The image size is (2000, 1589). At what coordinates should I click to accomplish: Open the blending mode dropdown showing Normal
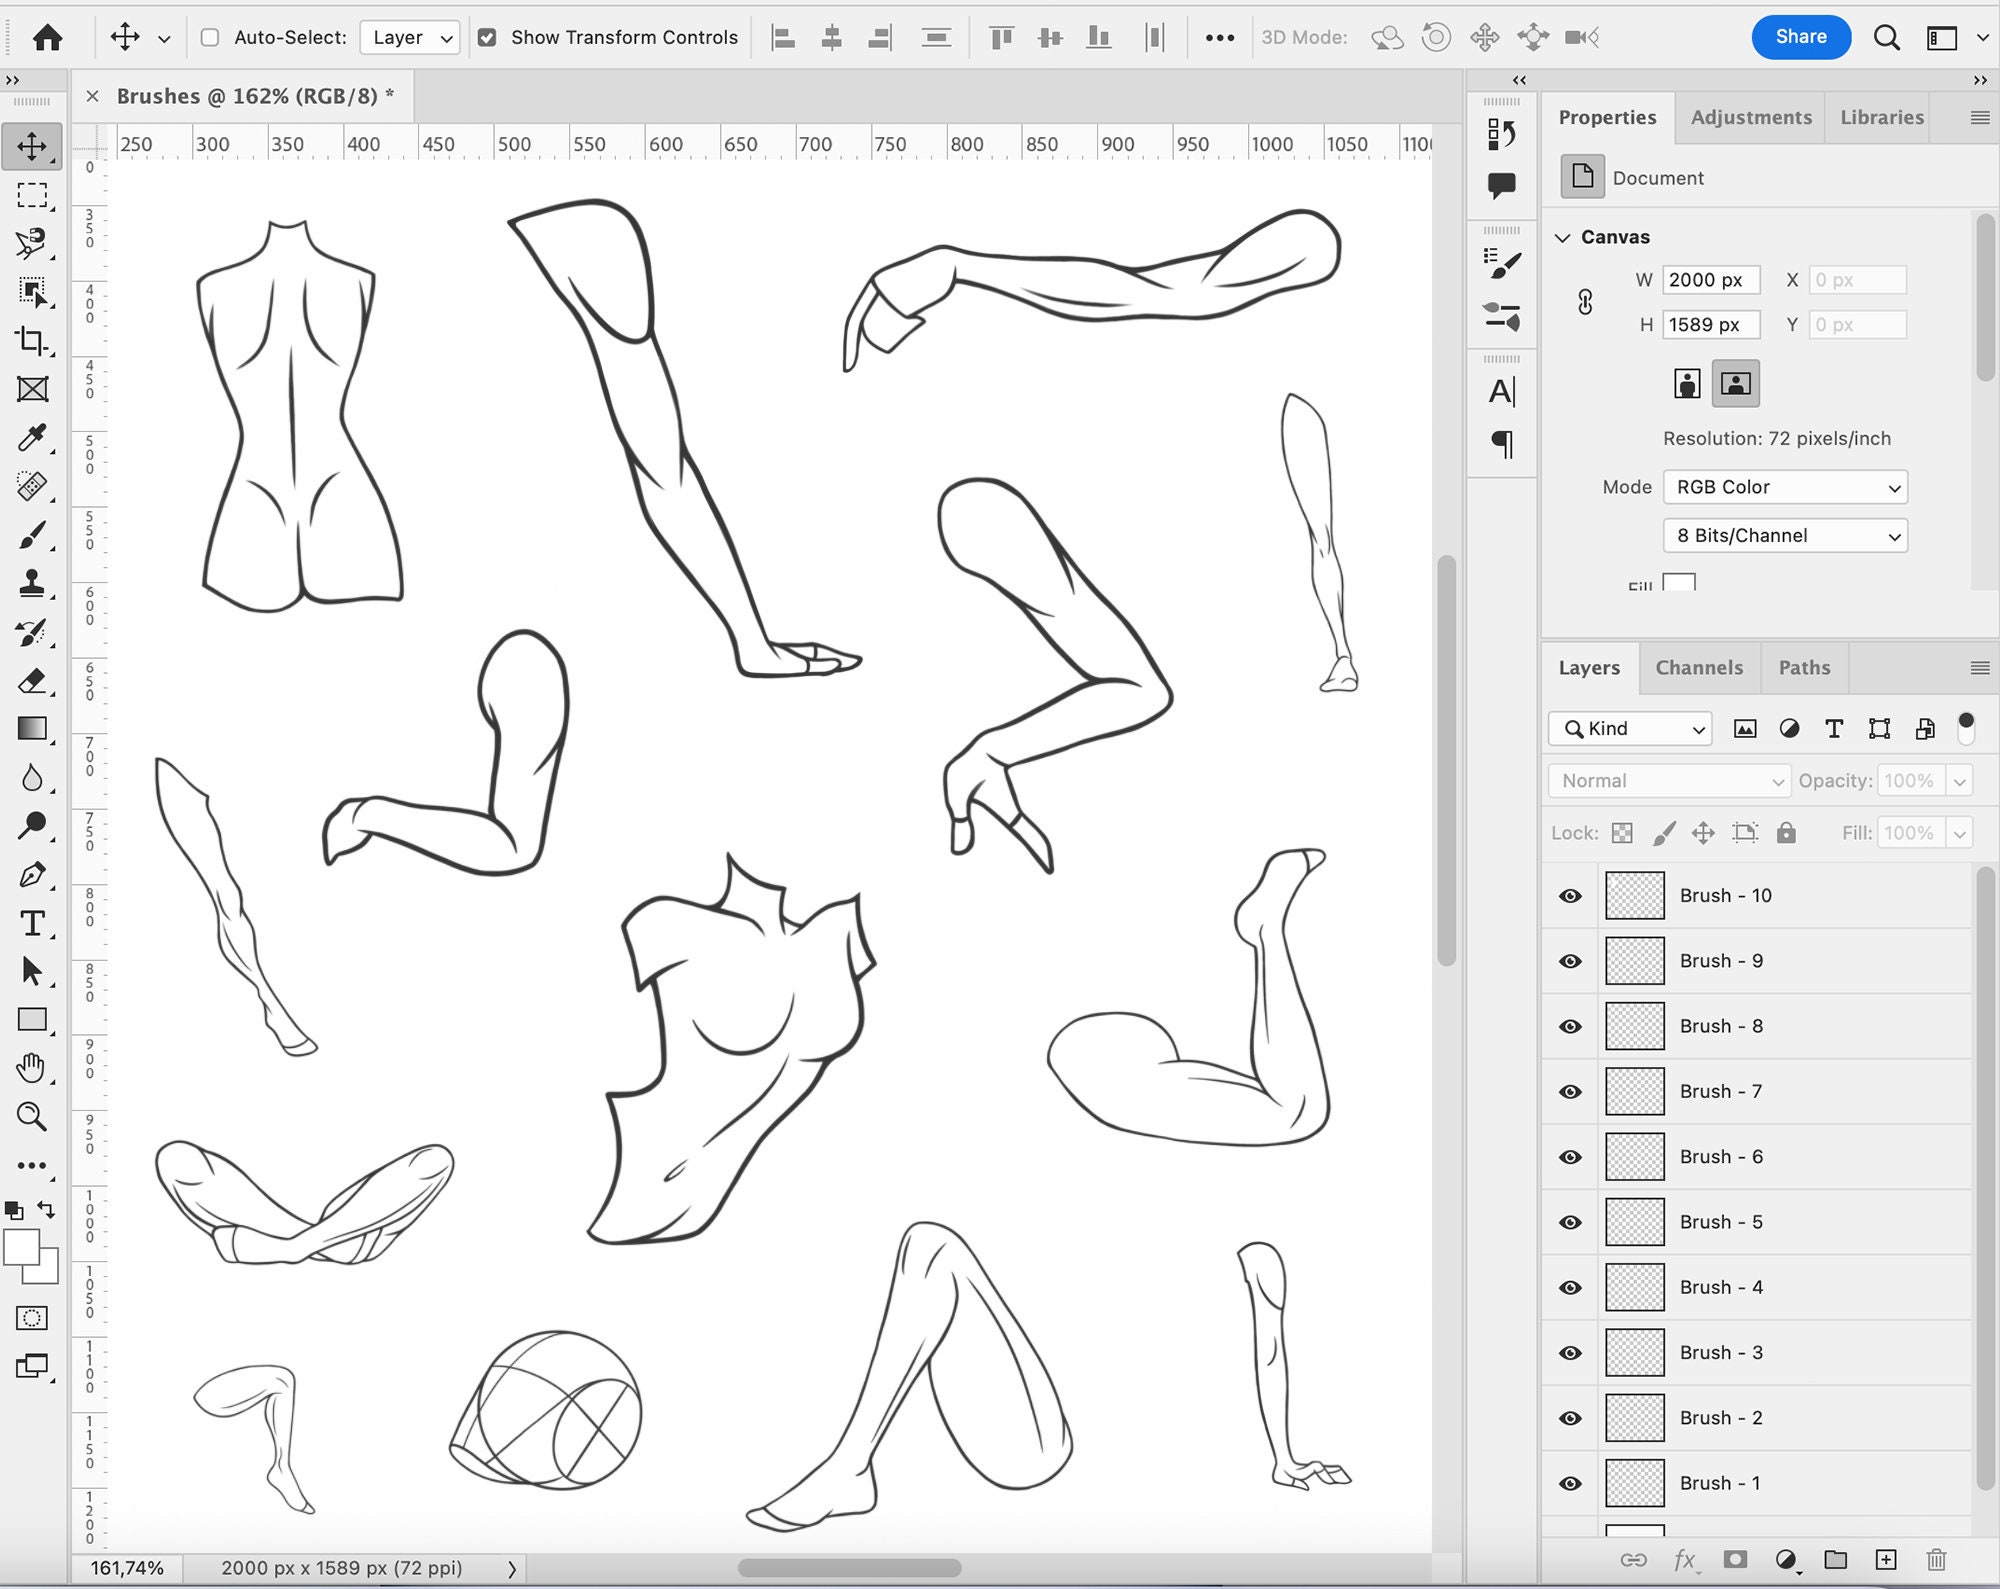pyautogui.click(x=1668, y=781)
